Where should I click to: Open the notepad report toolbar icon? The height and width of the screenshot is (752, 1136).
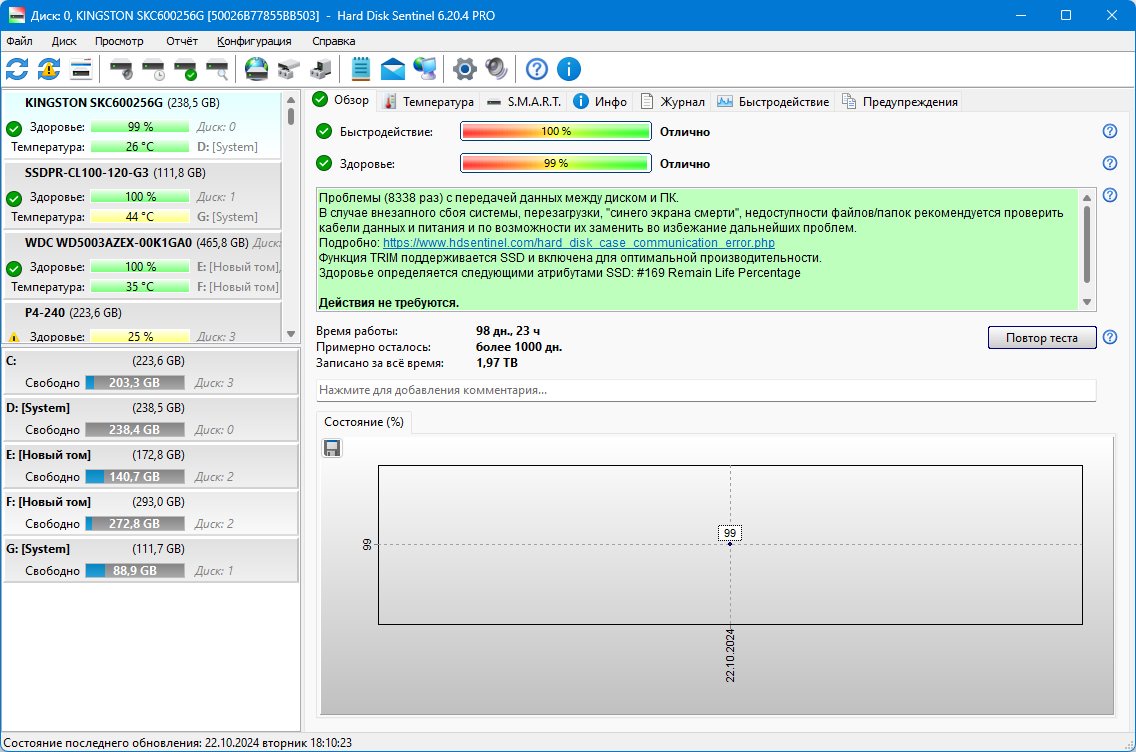point(361,70)
